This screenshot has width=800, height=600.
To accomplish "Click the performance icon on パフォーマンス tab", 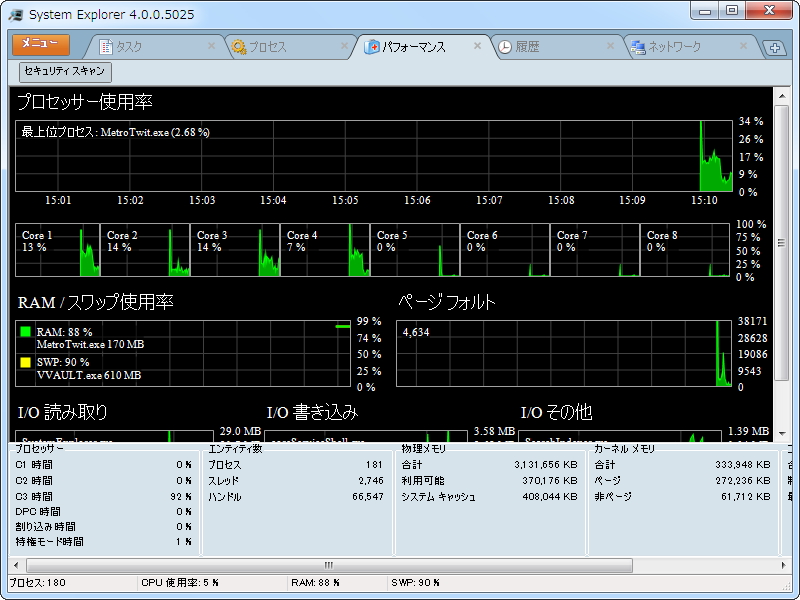I will click(x=371, y=47).
